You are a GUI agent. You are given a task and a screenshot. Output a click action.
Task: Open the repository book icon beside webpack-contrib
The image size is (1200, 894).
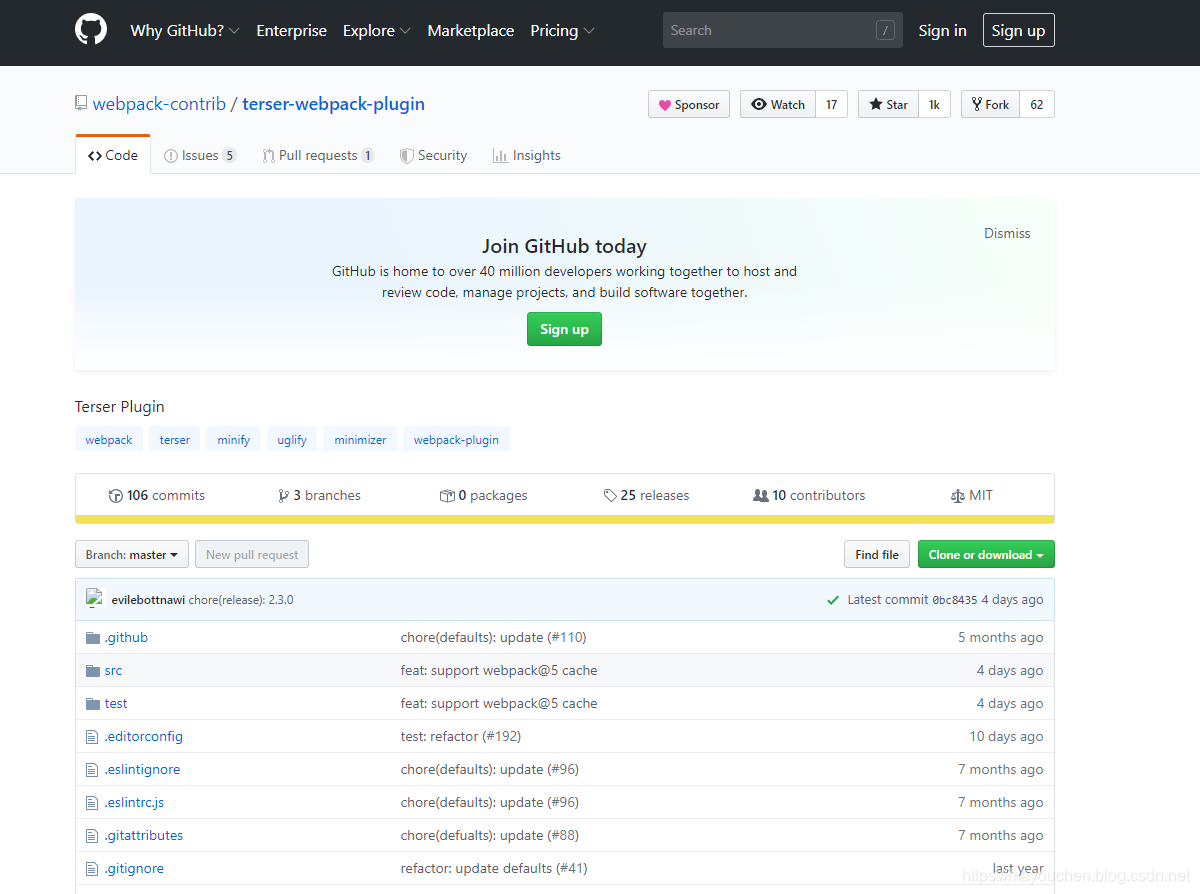pos(81,103)
